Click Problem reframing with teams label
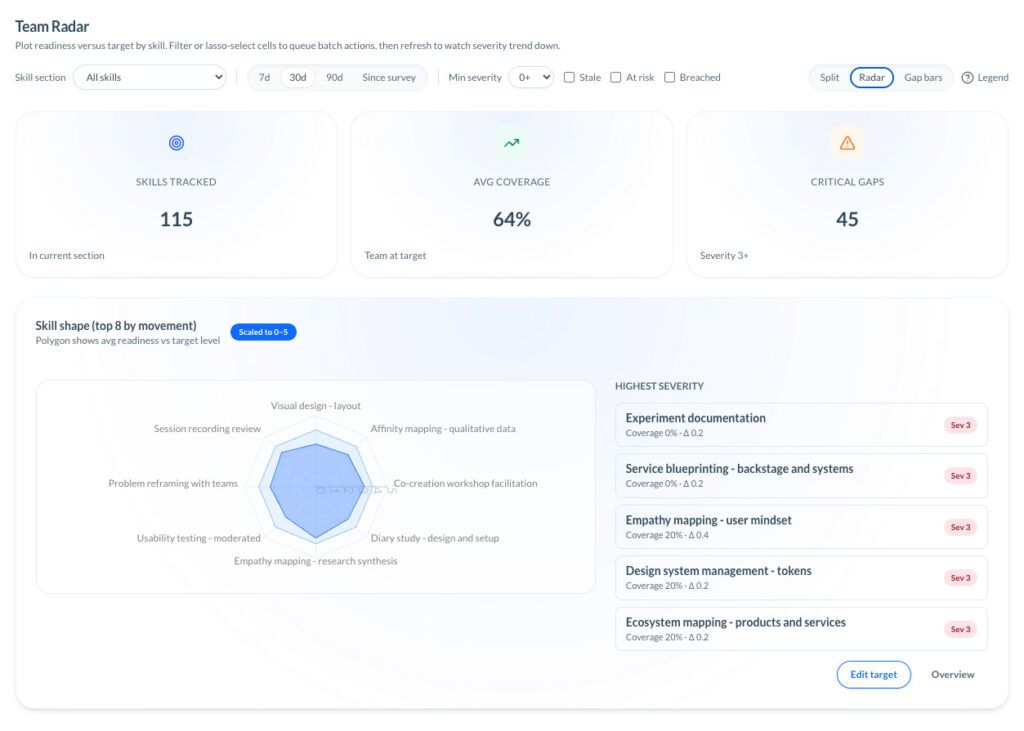This screenshot has height=731, width=1024. coord(173,483)
